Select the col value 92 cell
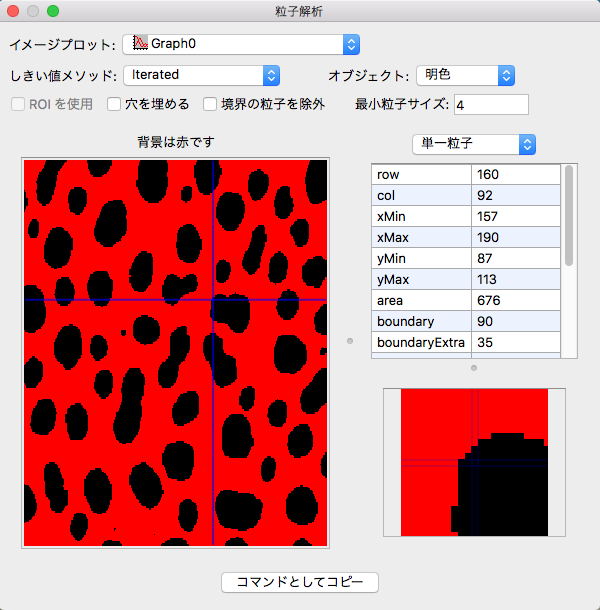Screen dimensions: 600x610 coord(516,195)
